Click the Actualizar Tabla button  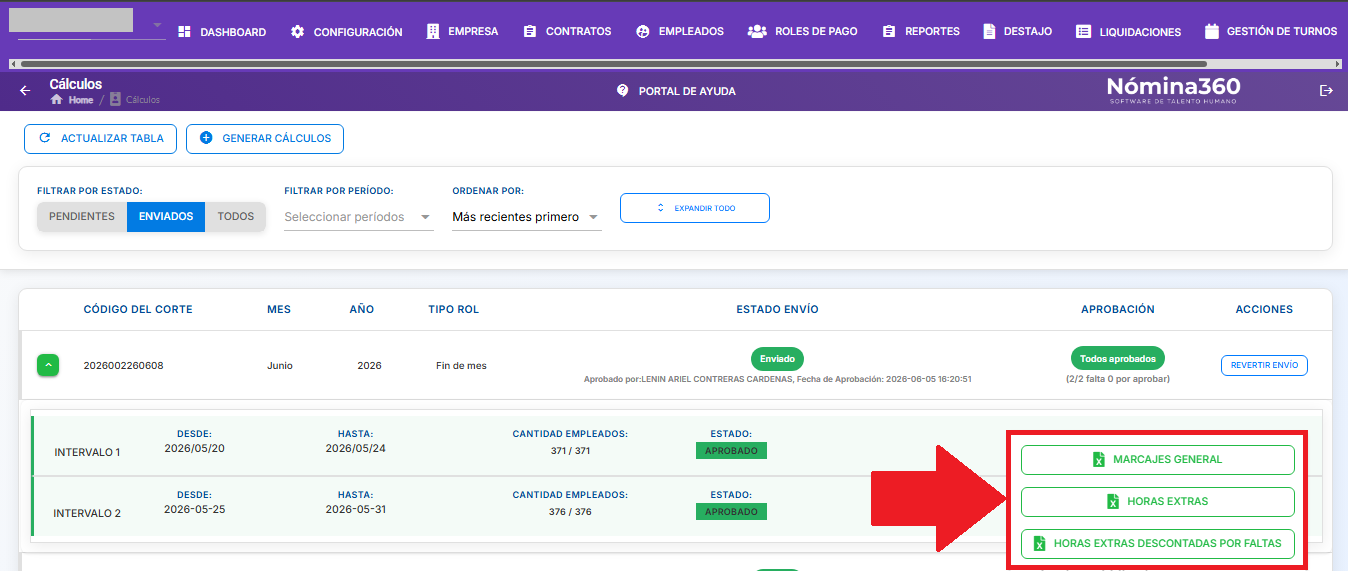pos(100,138)
